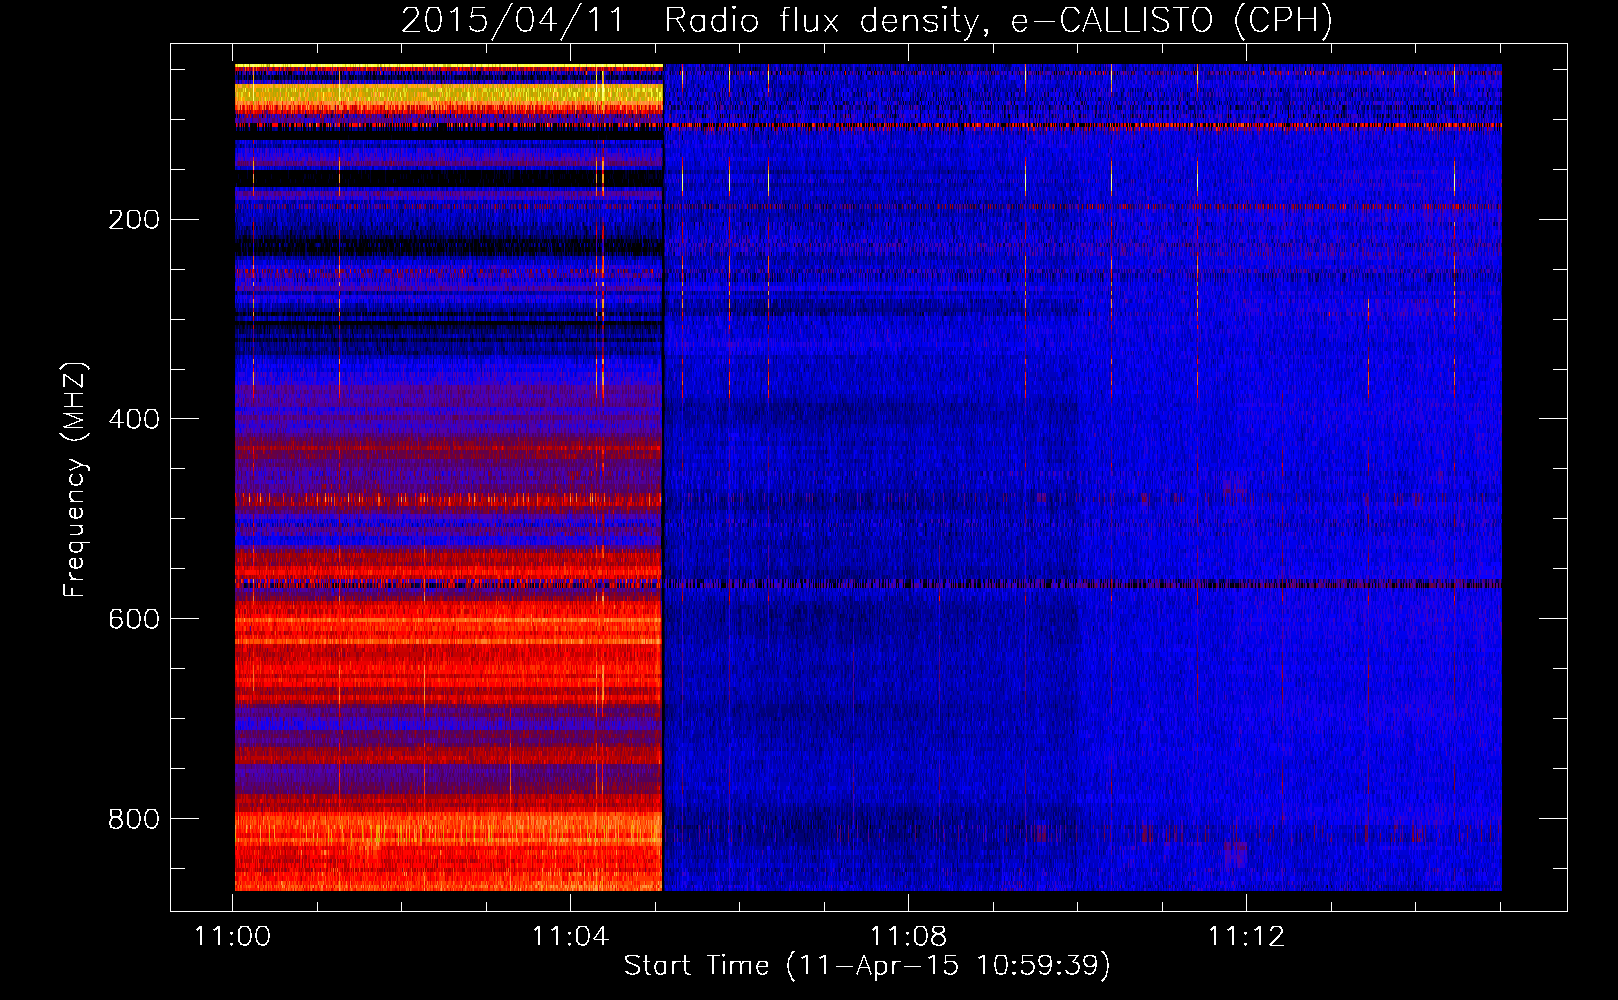Click the 400 frequency tick label
Screen dimensions: 1618x1000
134,419
